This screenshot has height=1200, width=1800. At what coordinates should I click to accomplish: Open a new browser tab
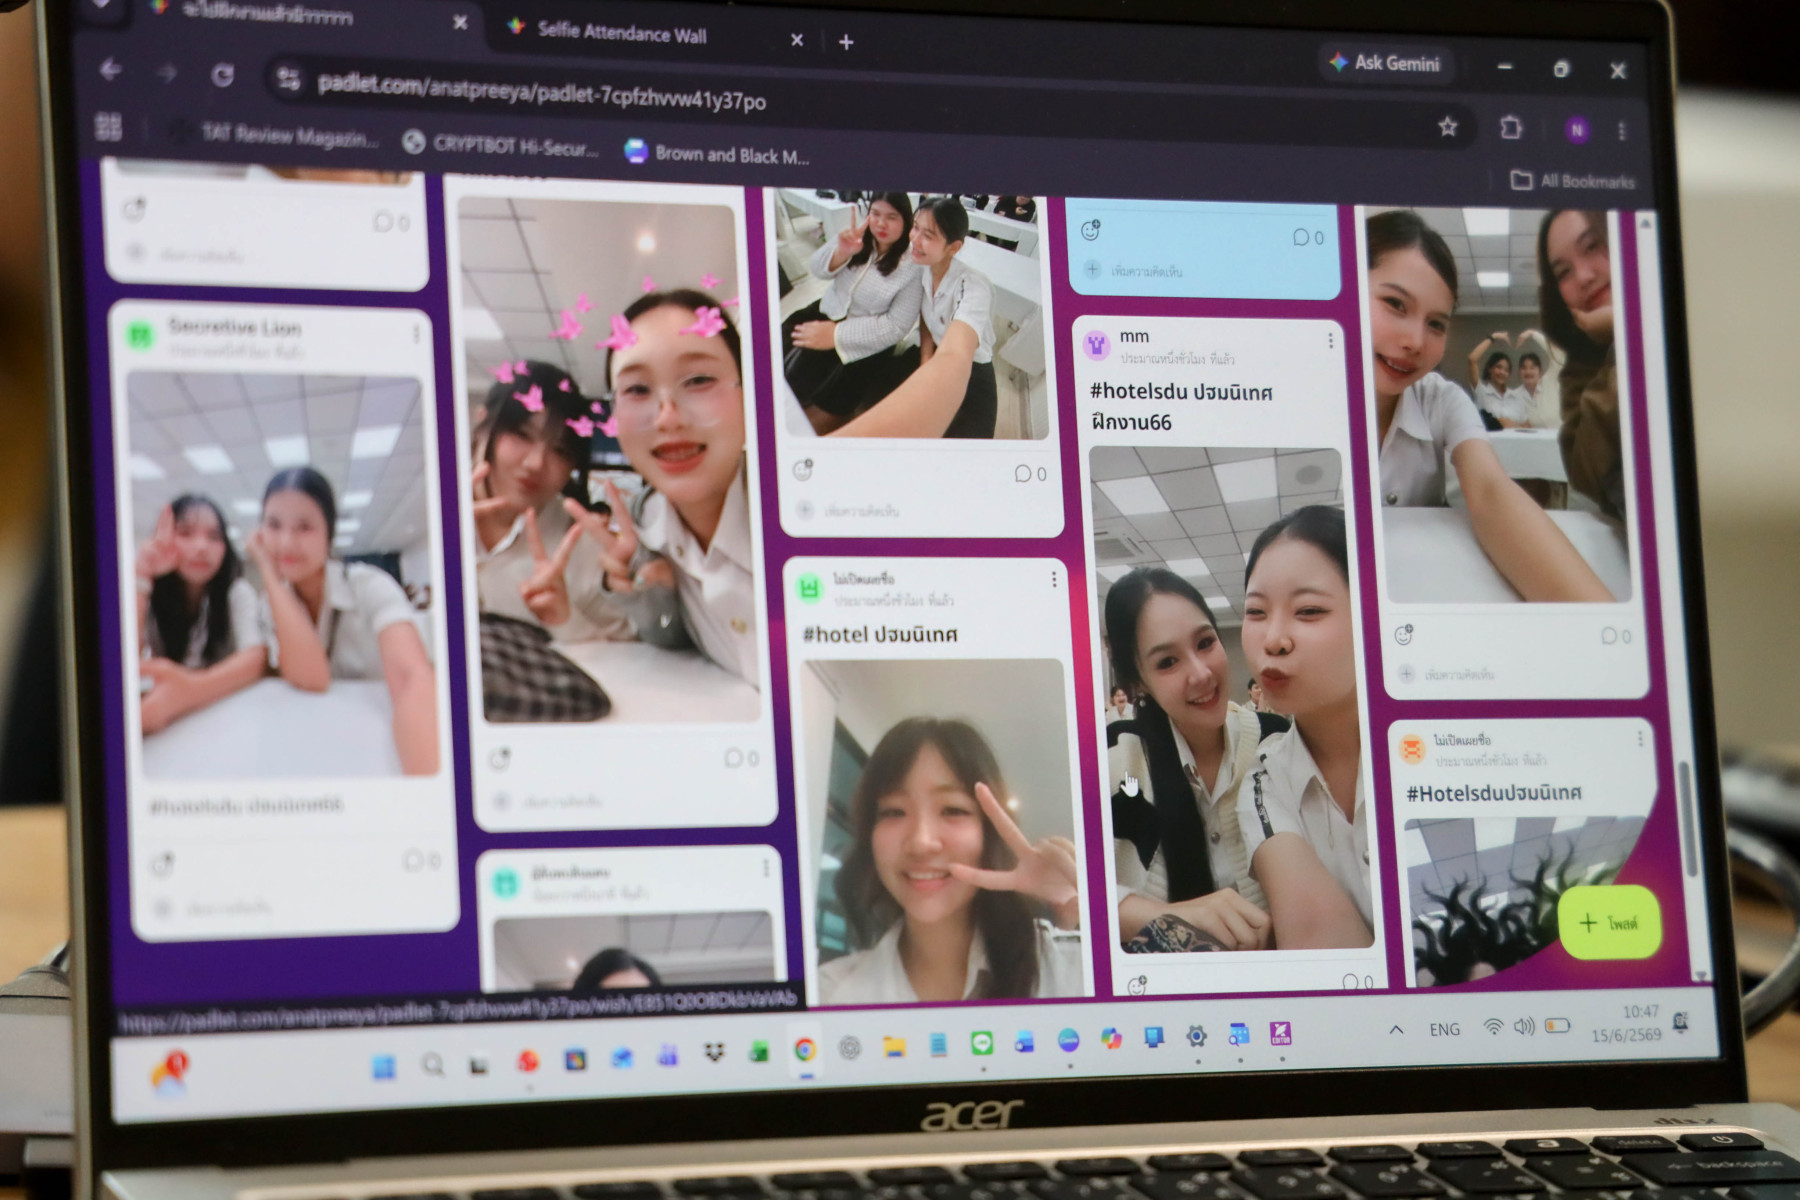click(846, 42)
